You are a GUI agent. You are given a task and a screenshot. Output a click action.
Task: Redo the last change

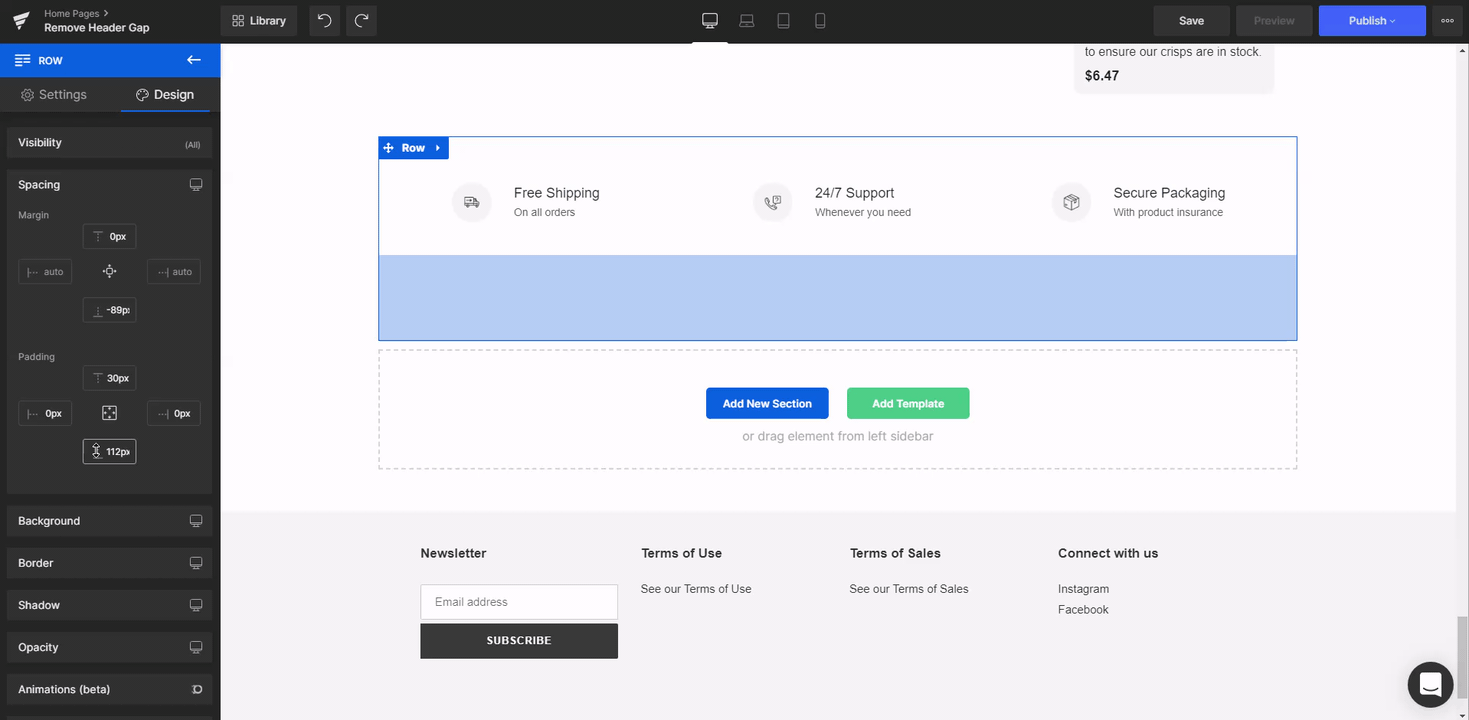(x=362, y=20)
